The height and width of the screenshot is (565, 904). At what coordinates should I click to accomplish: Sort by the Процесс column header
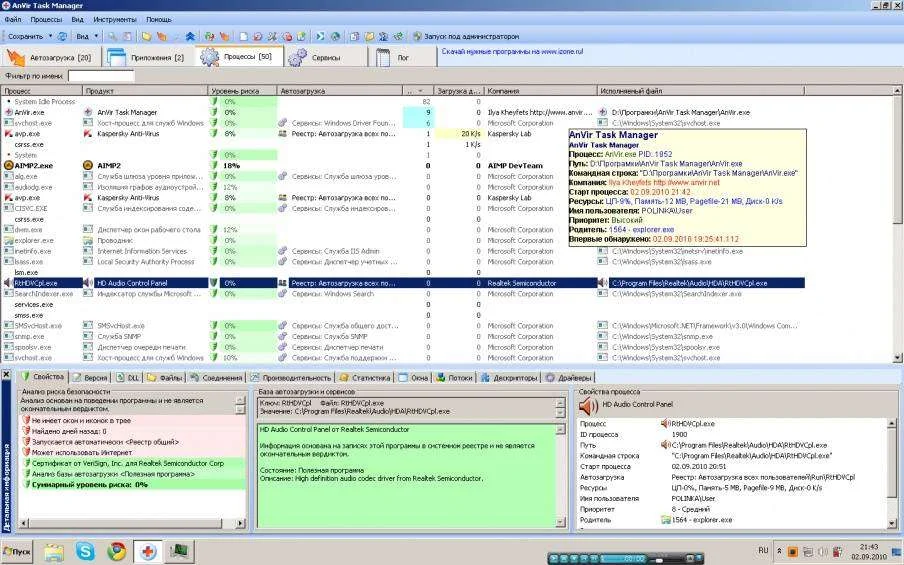(42, 91)
